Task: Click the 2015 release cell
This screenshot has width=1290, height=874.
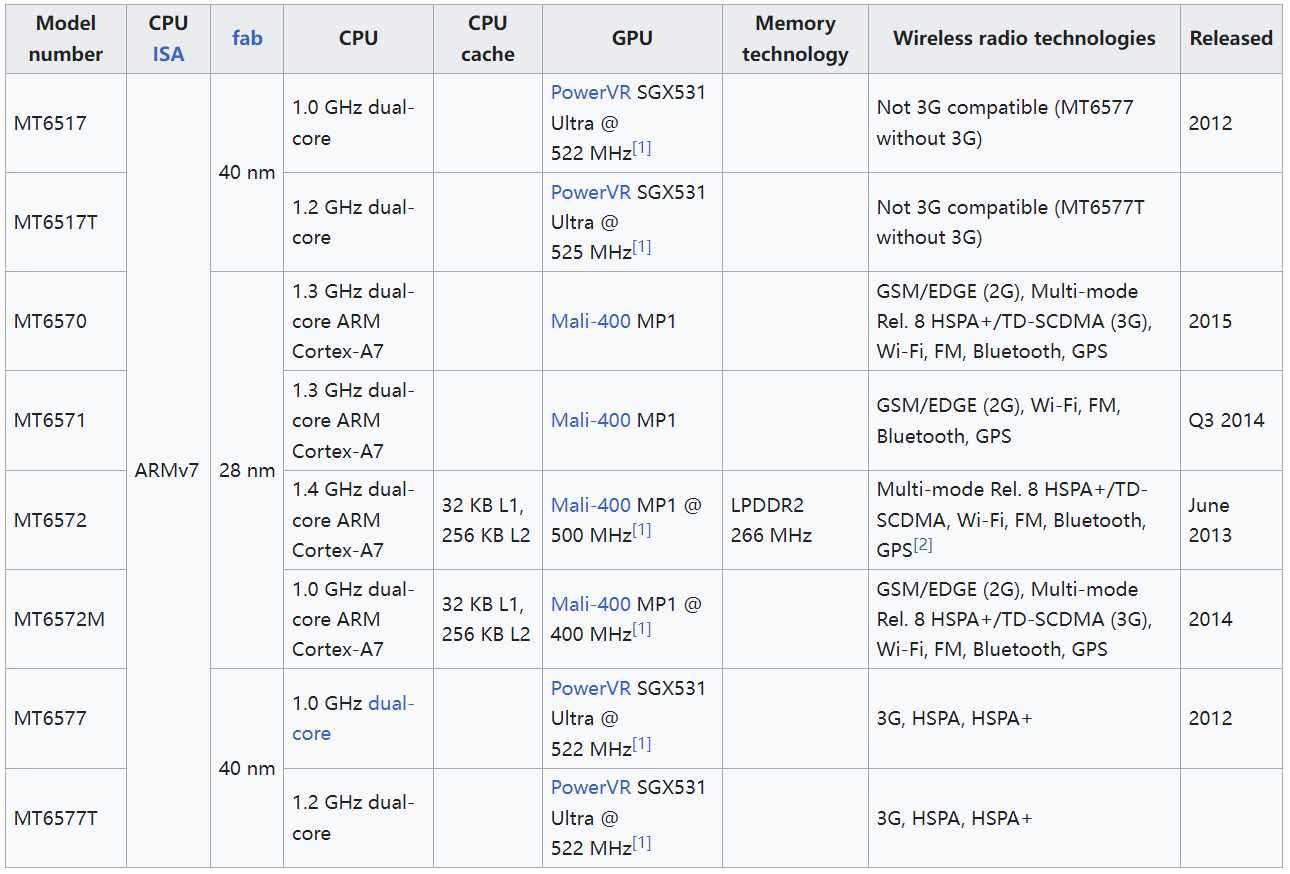Action: (1231, 321)
